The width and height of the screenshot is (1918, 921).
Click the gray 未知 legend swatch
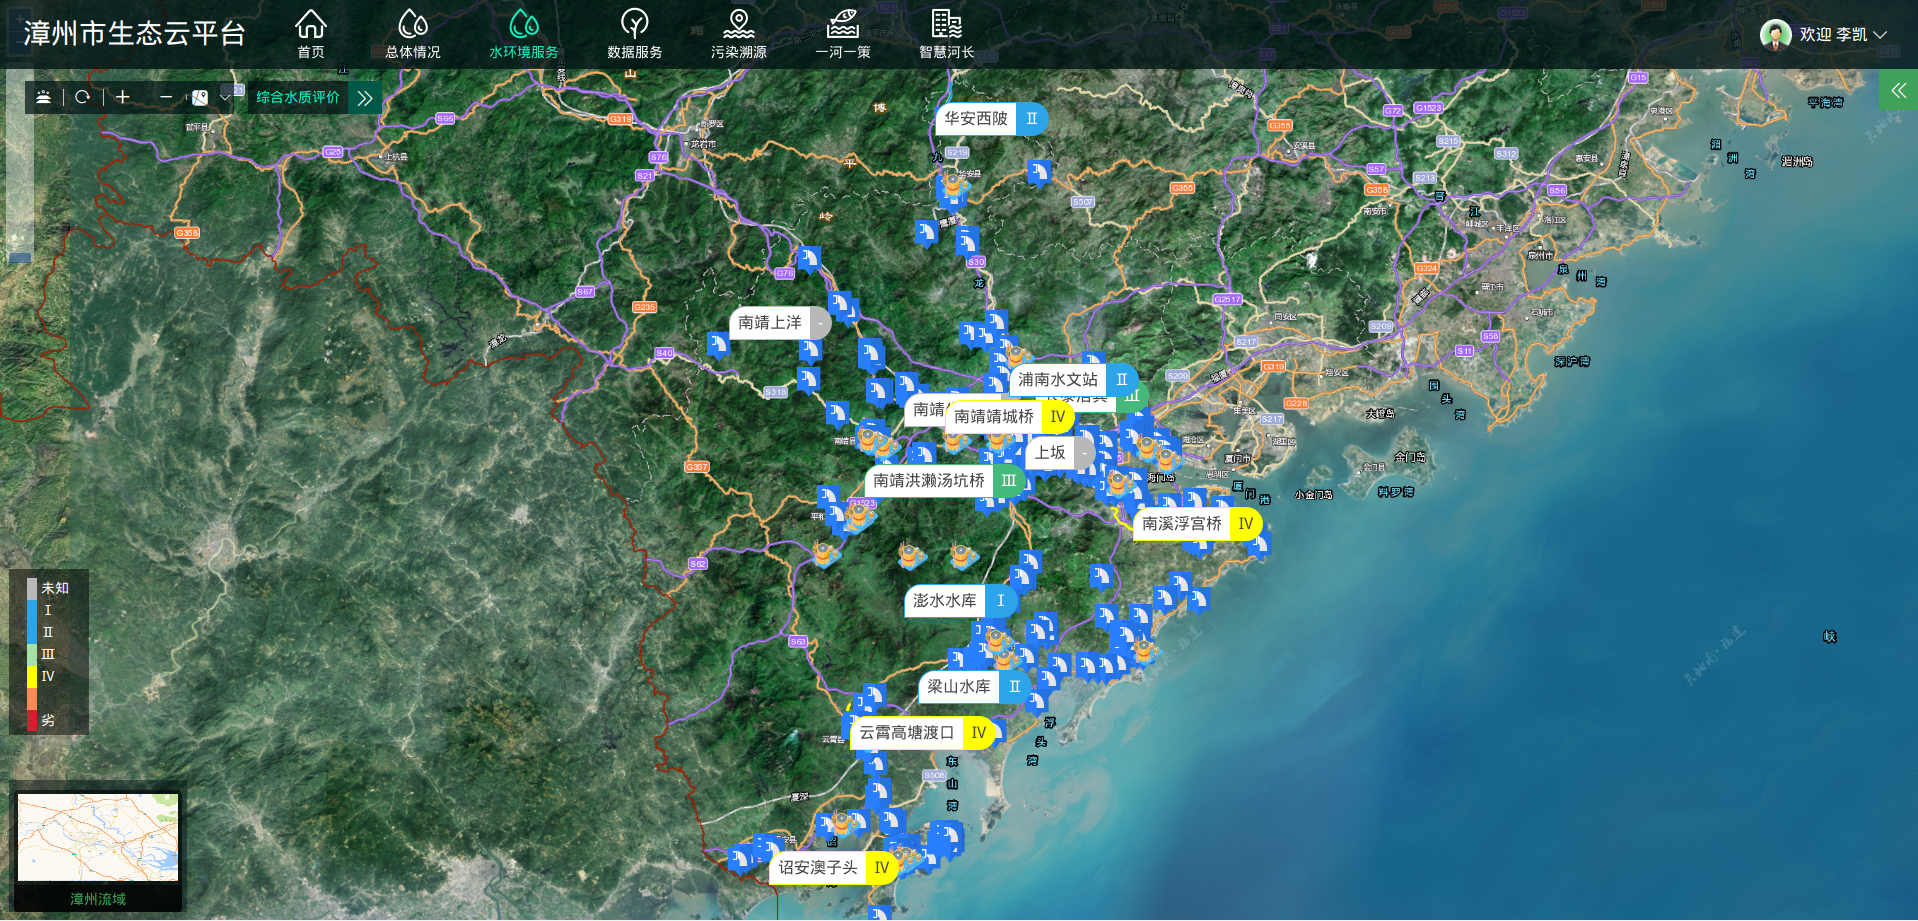click(x=32, y=589)
